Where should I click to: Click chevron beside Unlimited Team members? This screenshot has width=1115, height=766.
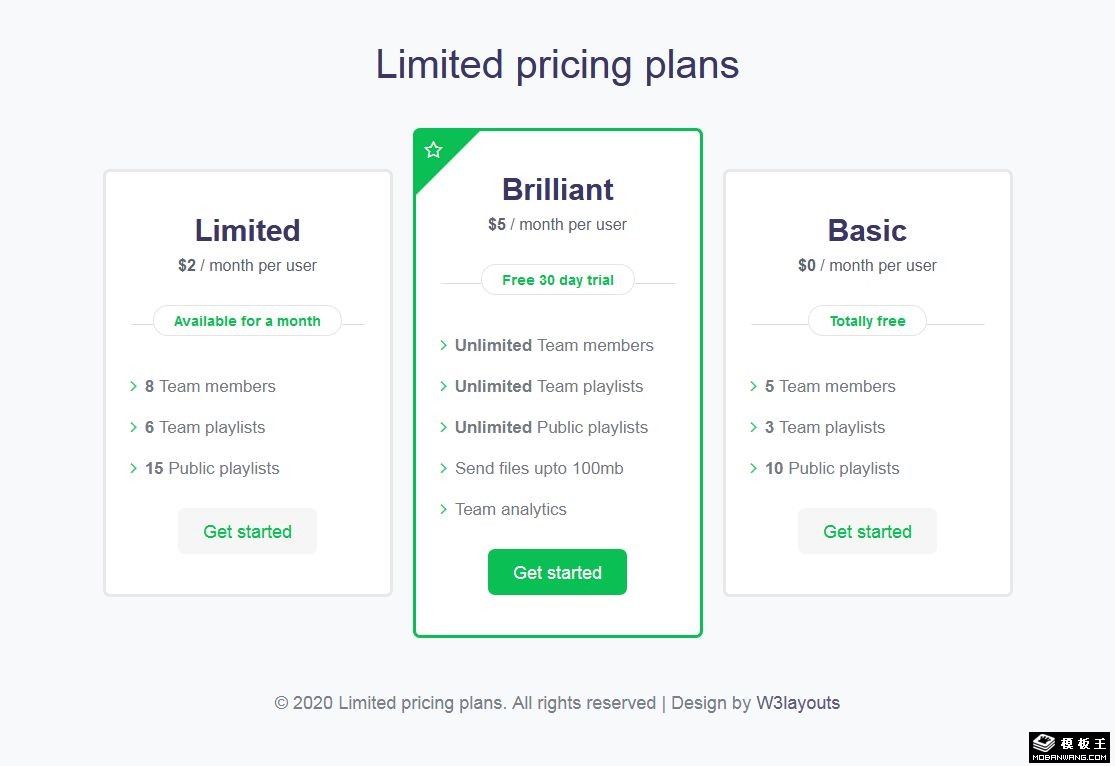pyautogui.click(x=443, y=345)
